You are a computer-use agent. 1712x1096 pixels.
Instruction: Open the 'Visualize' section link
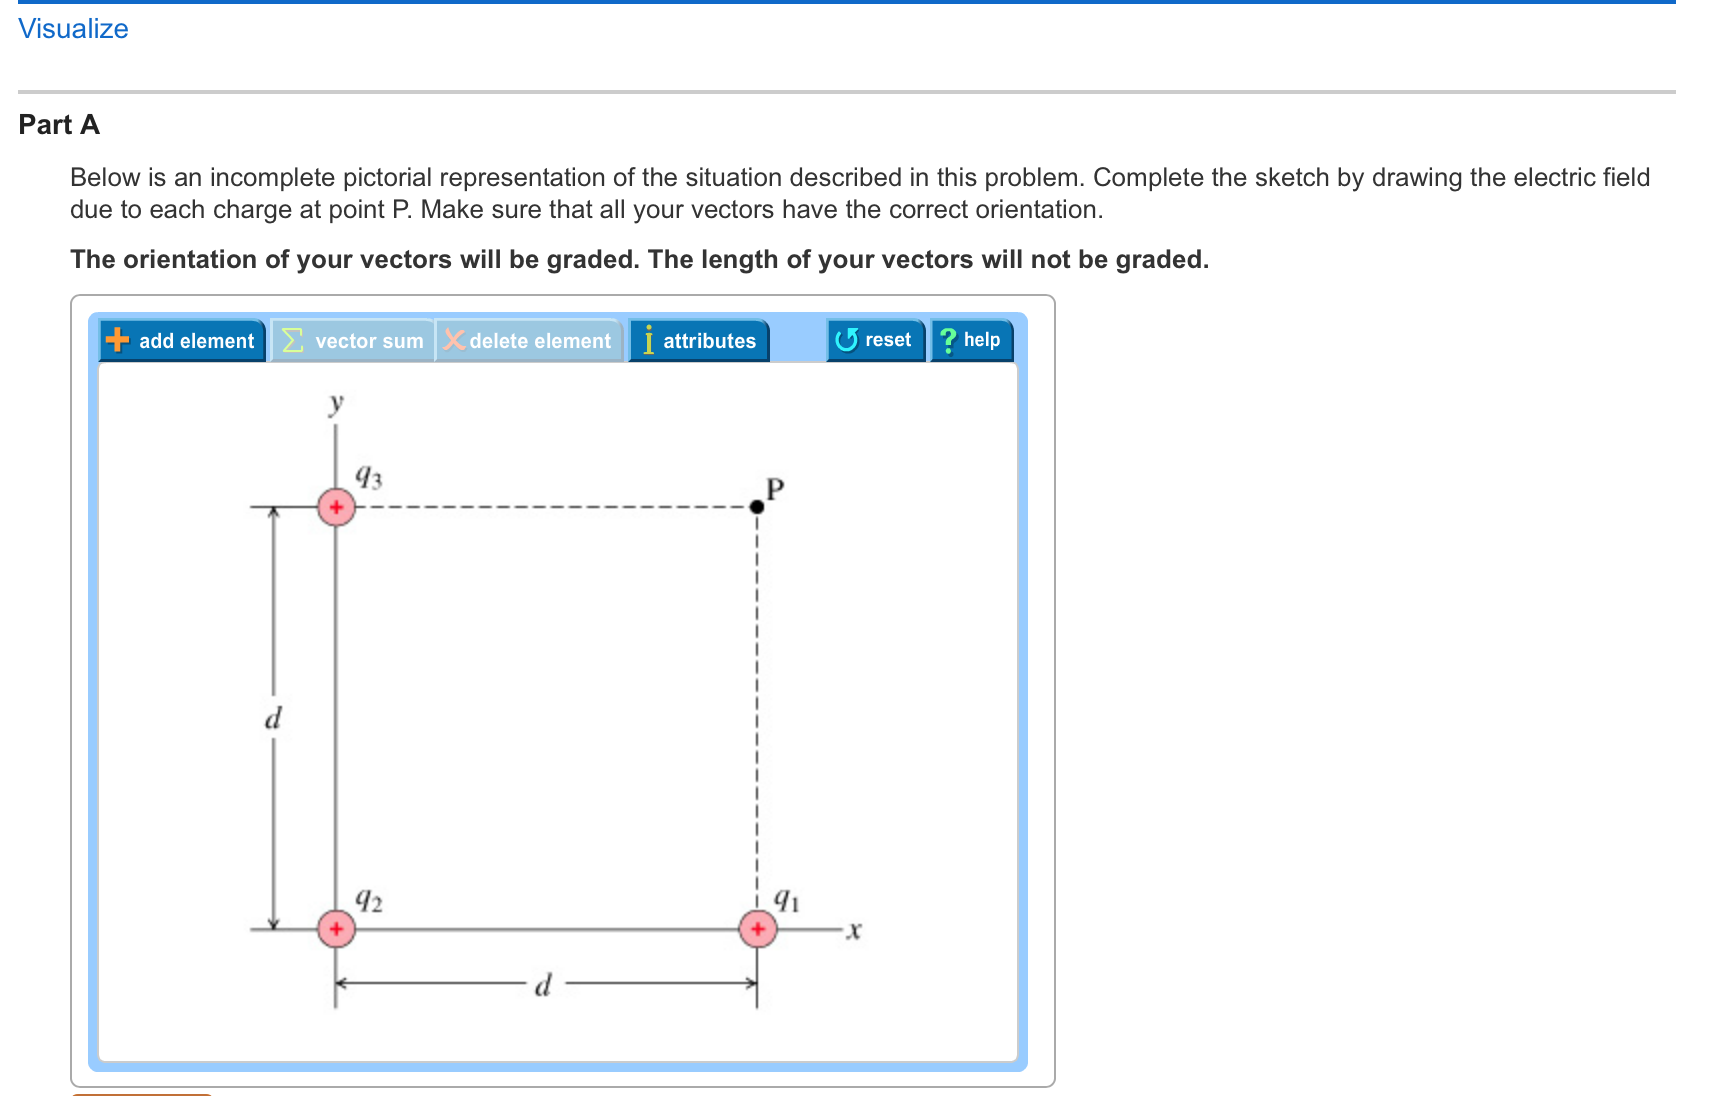[x=72, y=29]
